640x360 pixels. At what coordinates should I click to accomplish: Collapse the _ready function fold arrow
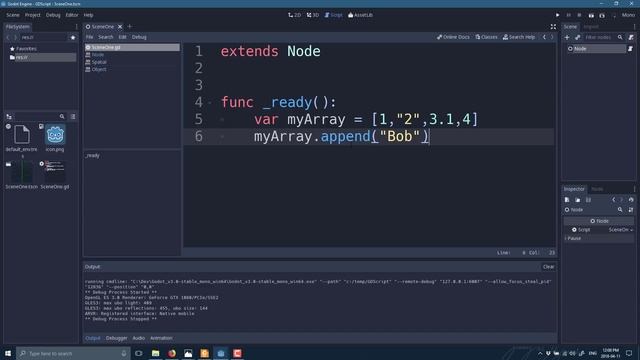210,103
